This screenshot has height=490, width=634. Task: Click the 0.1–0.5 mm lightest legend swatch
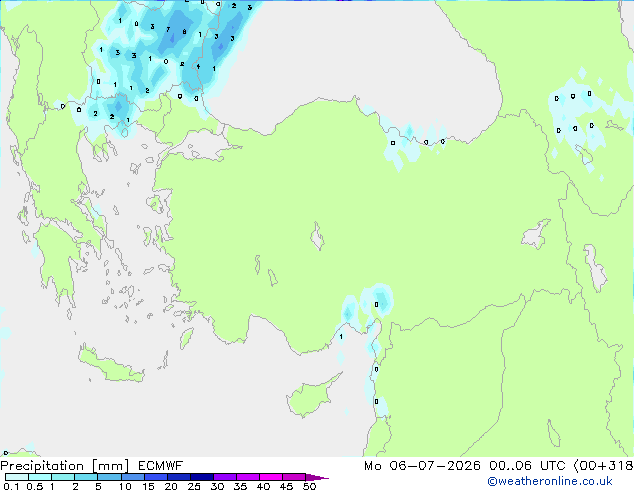coord(17,477)
